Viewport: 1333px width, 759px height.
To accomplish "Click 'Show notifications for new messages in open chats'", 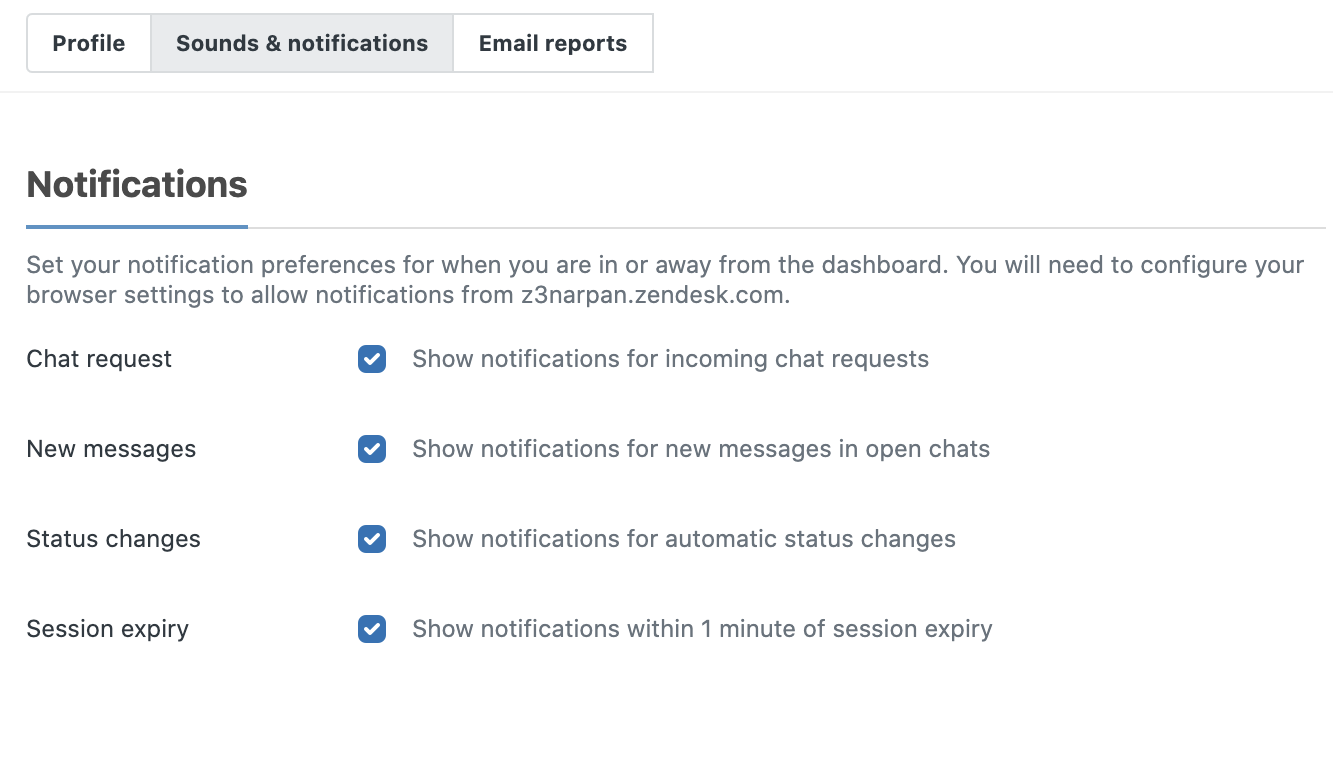I will 701,449.
